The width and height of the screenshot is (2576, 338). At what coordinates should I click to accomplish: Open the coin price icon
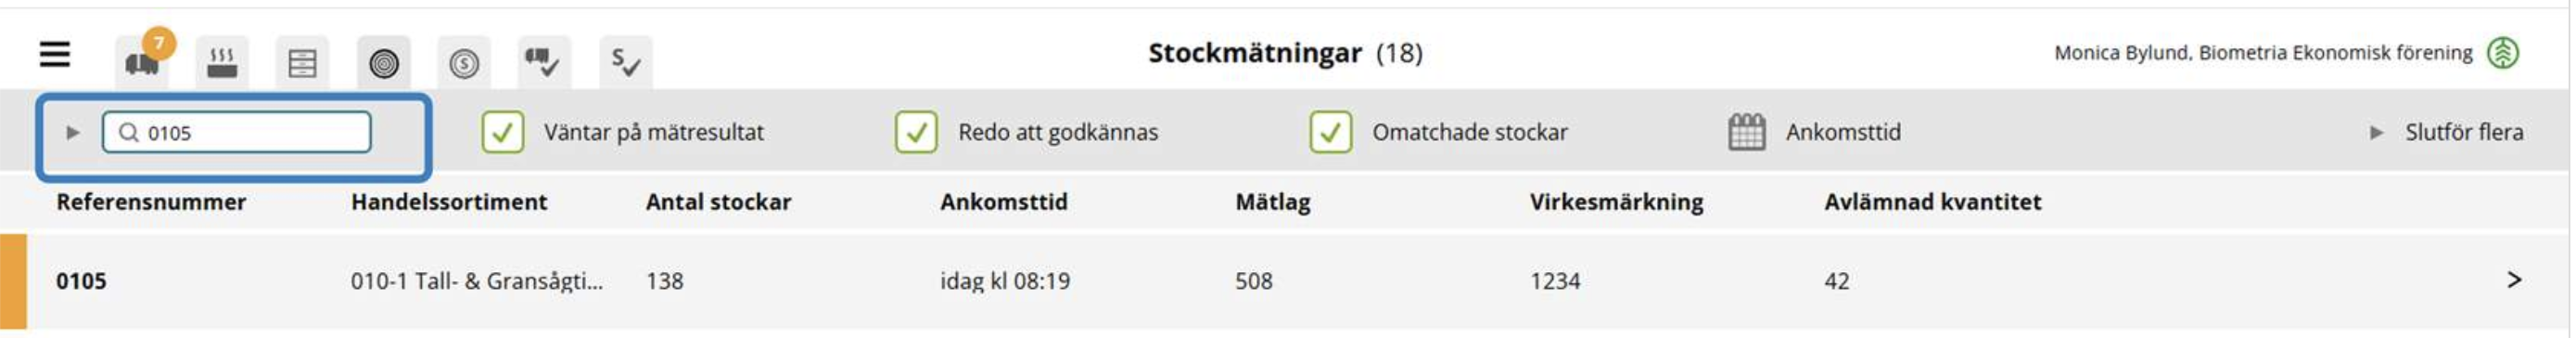pyautogui.click(x=464, y=63)
